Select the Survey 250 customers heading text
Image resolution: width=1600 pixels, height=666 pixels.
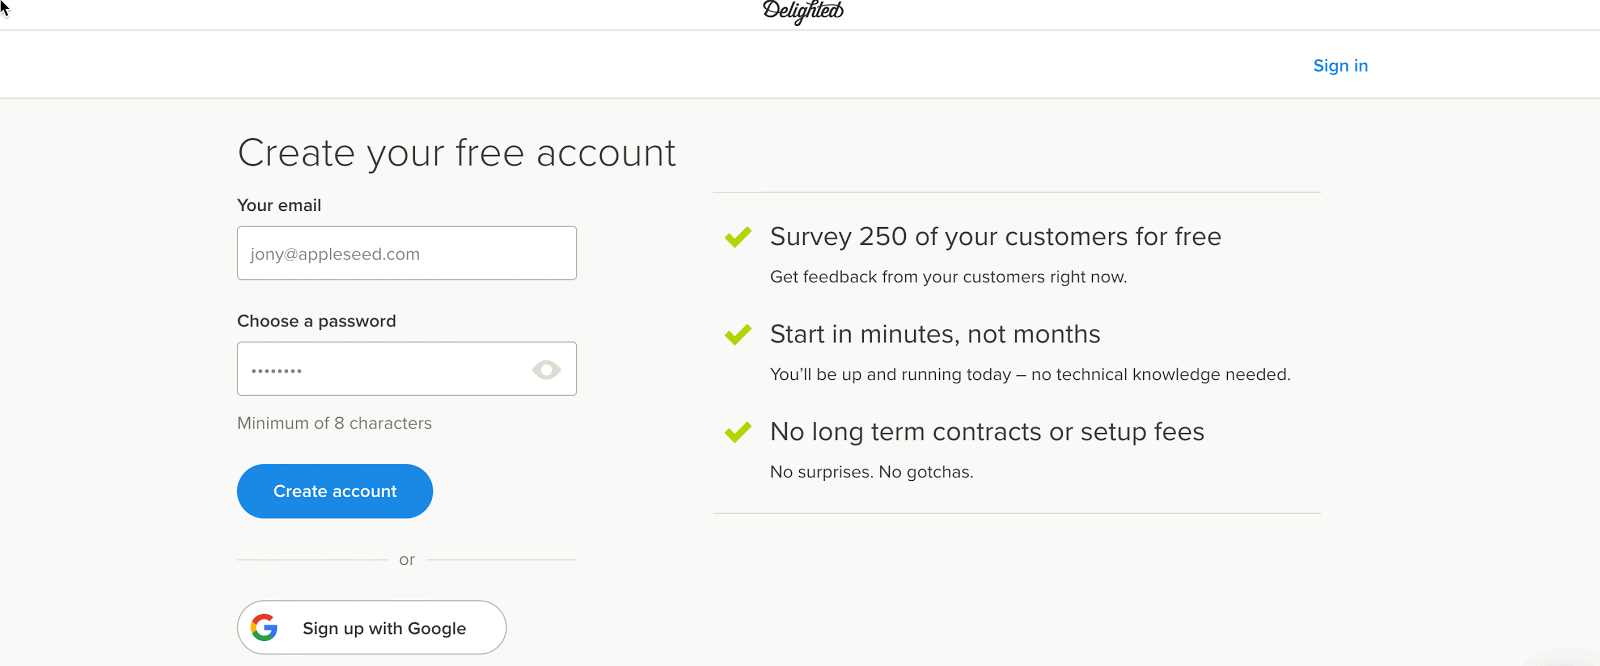(x=995, y=237)
